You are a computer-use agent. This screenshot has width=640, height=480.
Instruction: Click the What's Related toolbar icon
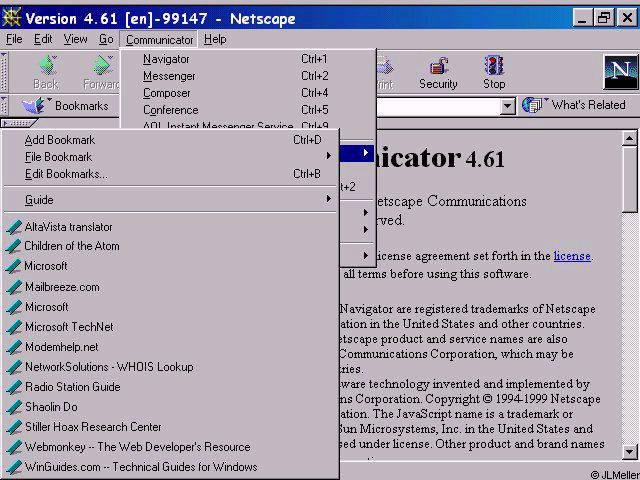(x=534, y=105)
